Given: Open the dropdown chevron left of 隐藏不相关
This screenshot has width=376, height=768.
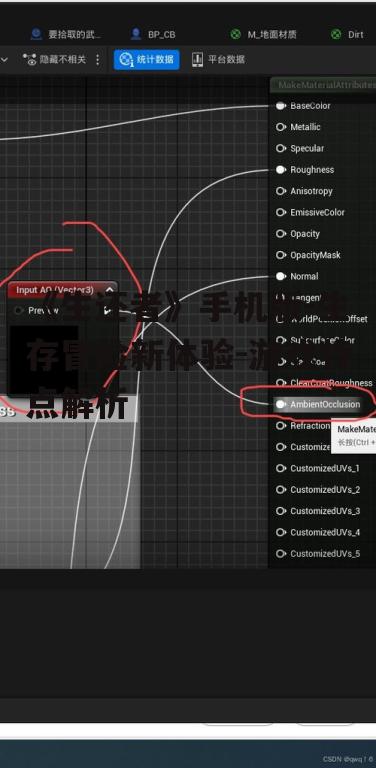Looking at the screenshot, I should (x=4, y=60).
